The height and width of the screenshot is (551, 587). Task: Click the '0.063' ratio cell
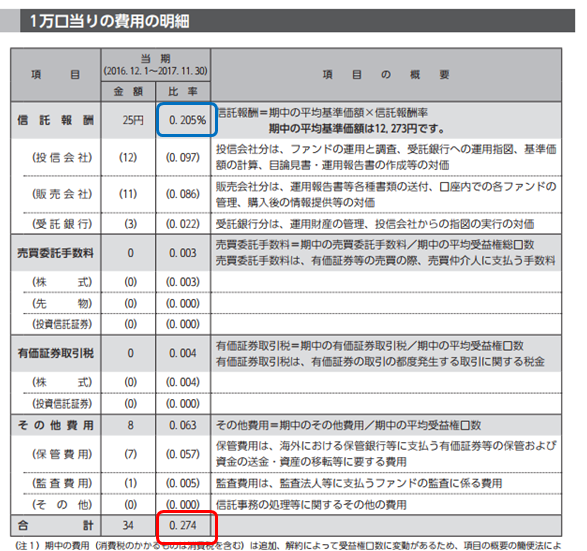click(183, 426)
